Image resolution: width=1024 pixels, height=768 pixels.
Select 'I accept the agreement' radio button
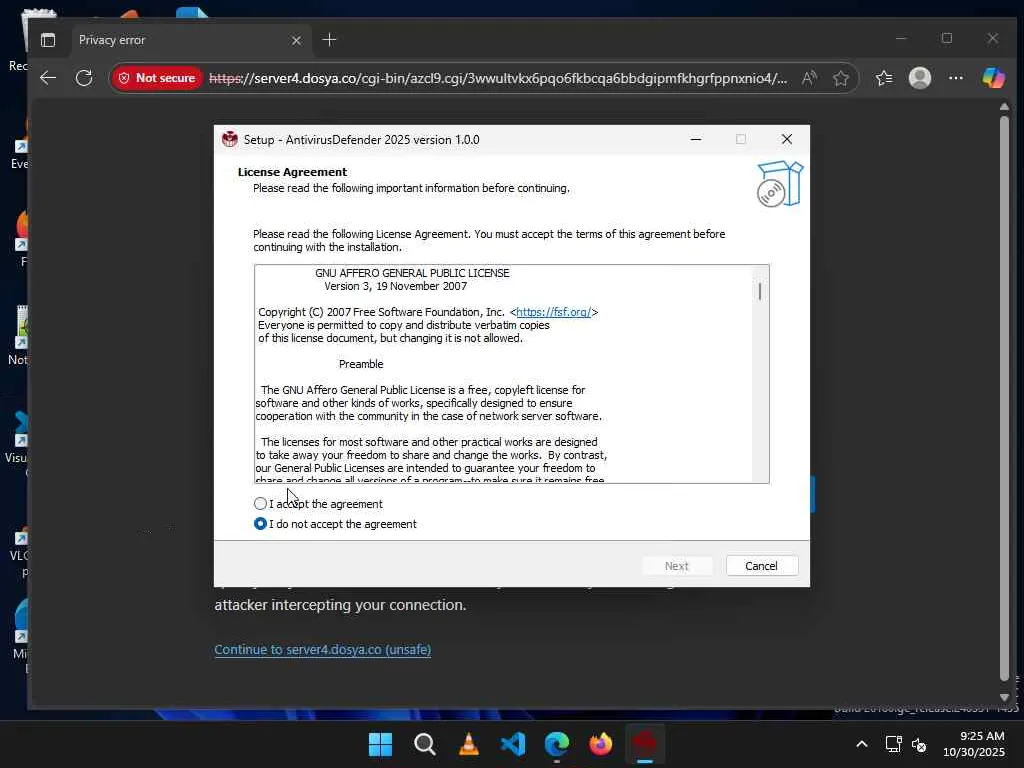point(260,504)
